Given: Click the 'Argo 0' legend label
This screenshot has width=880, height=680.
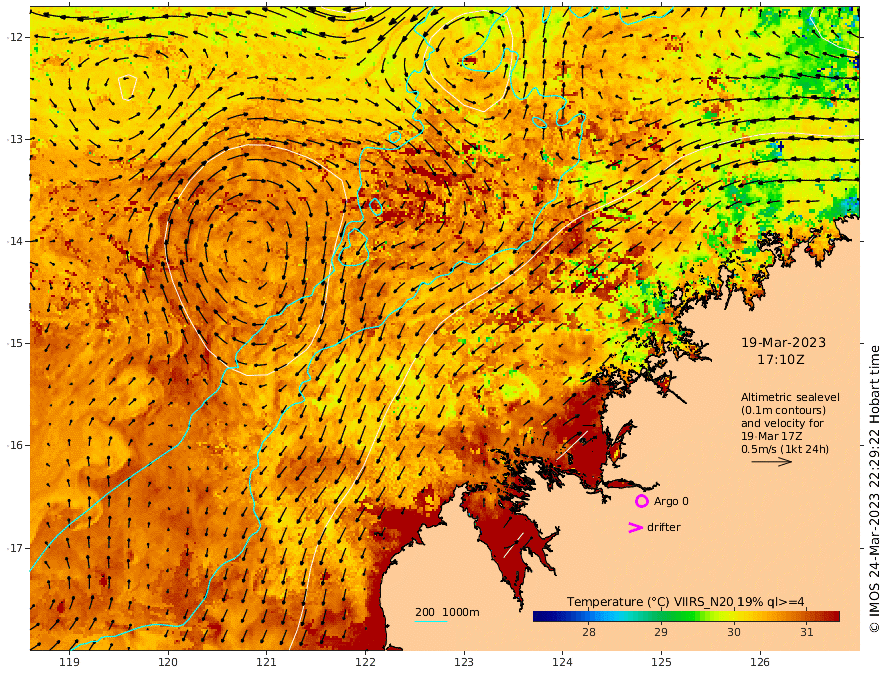Looking at the screenshot, I should 671,502.
